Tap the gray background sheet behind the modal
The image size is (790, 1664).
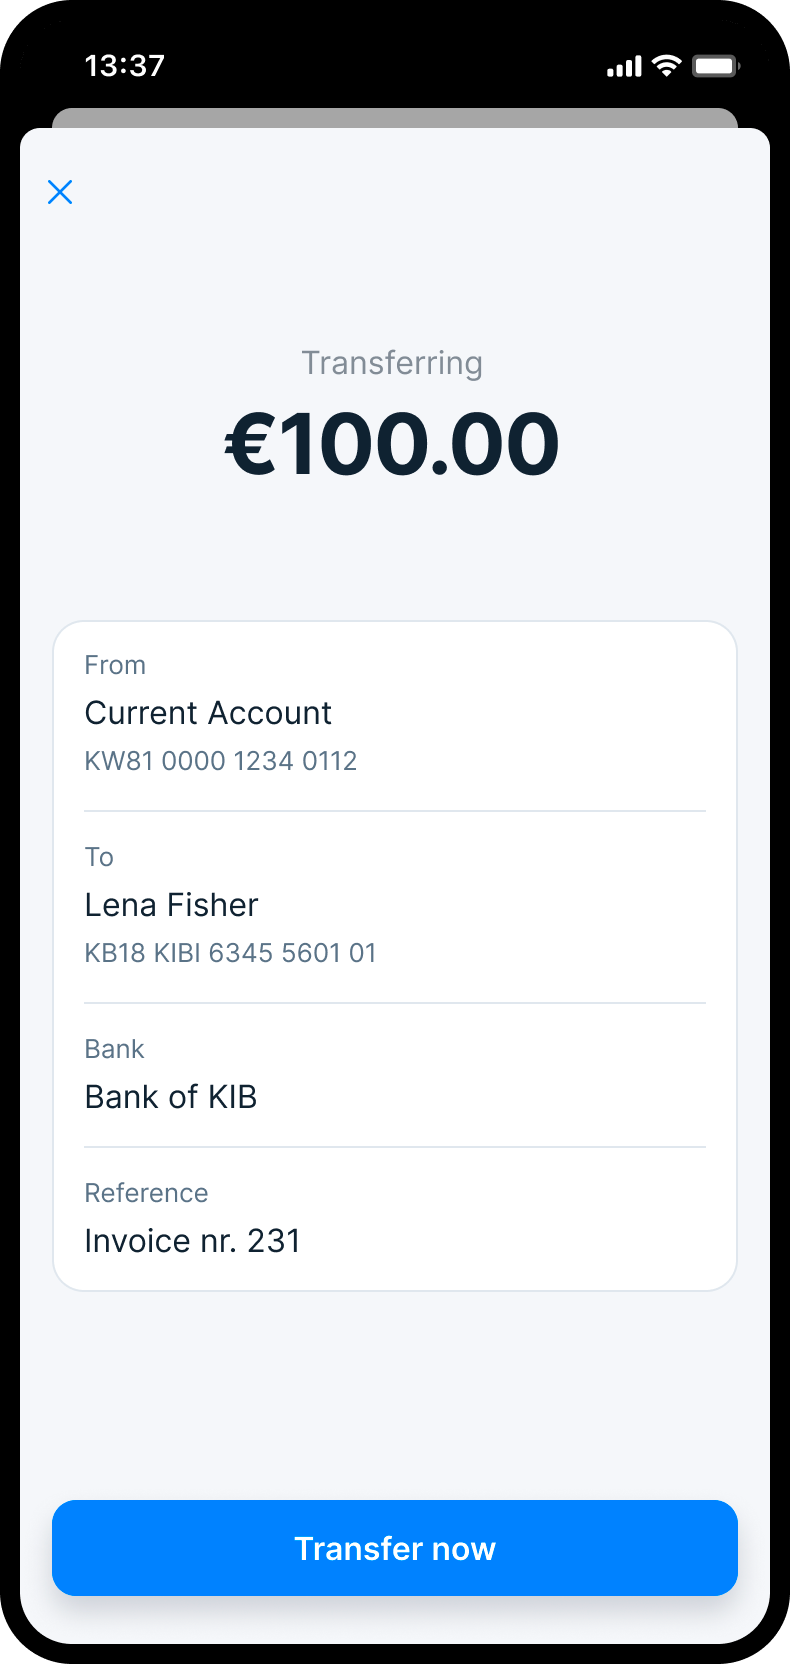click(x=395, y=117)
